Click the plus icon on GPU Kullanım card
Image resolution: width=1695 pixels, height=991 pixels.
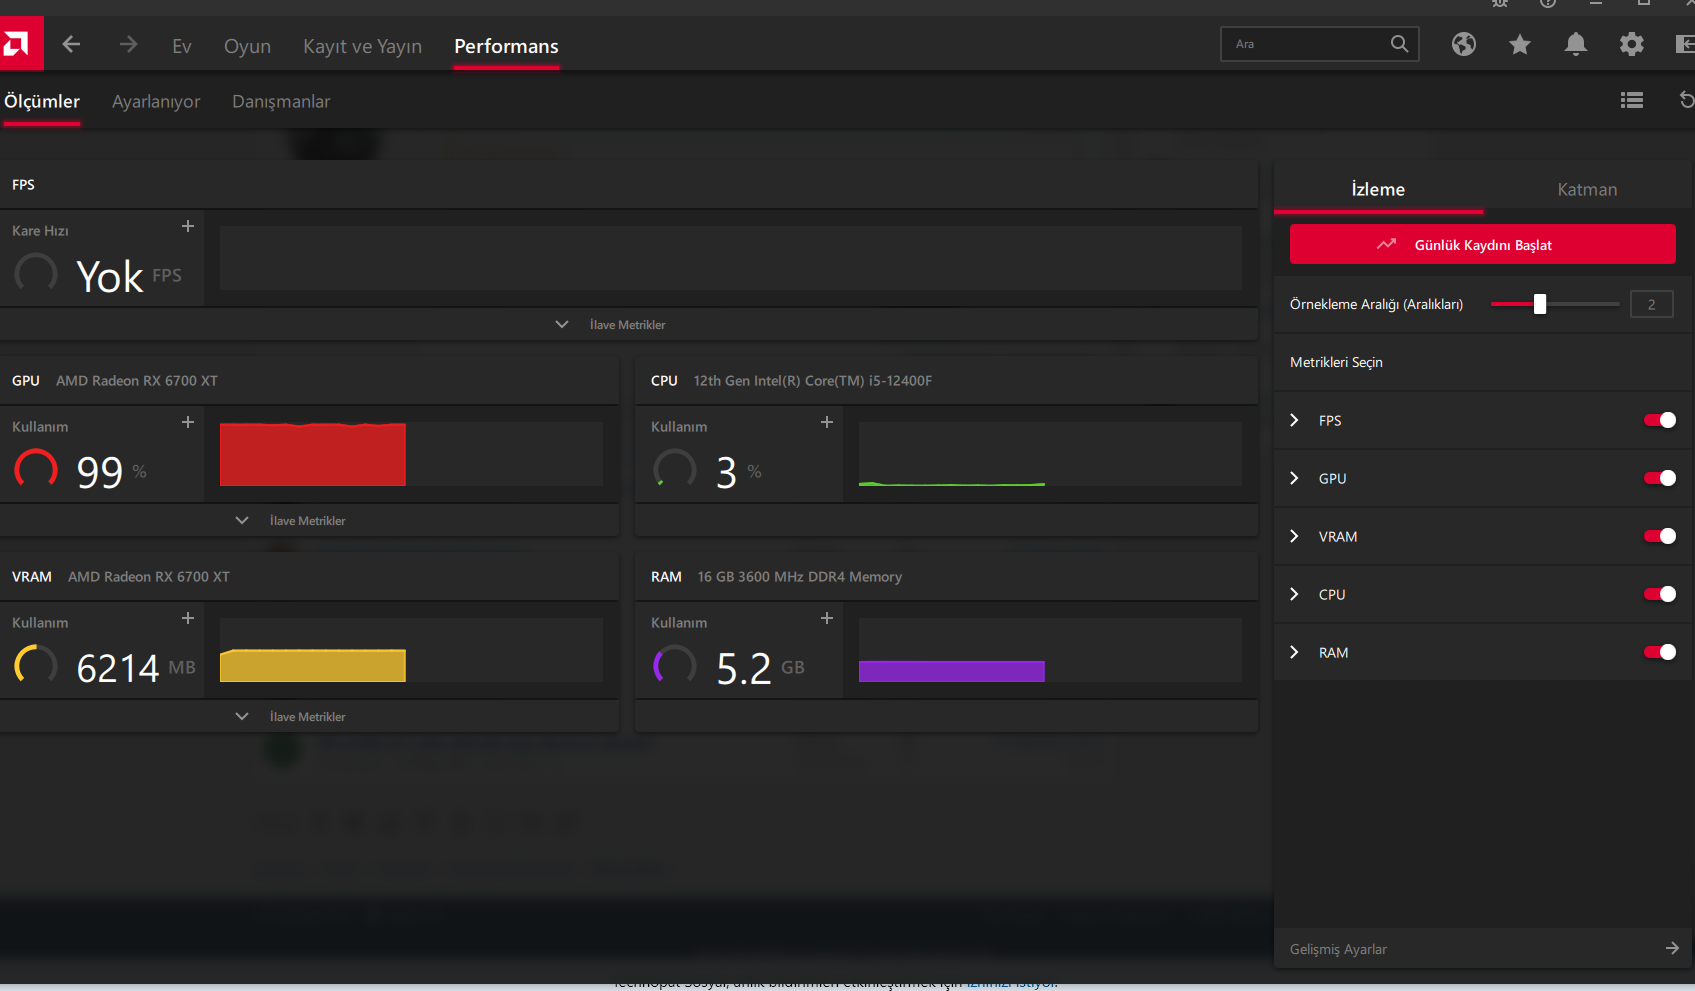click(x=188, y=422)
